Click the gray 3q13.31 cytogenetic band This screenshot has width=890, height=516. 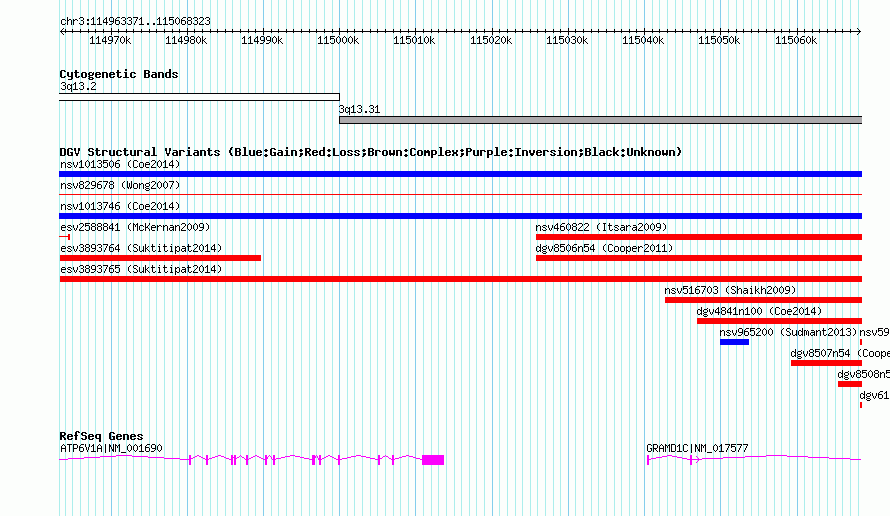coord(601,120)
